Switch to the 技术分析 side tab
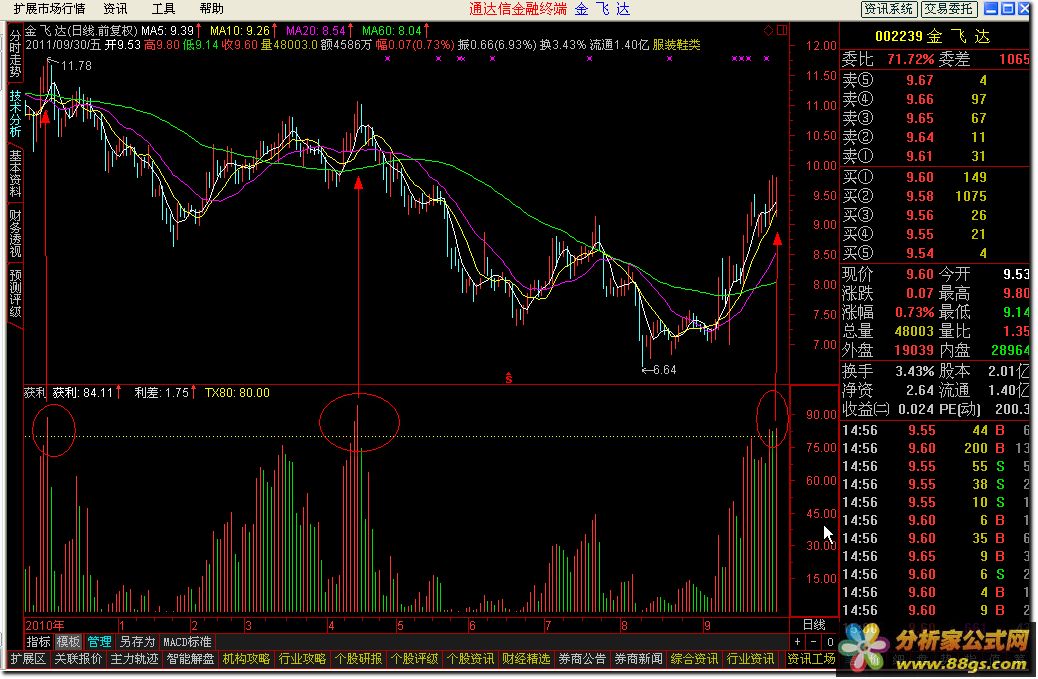Screen dimensions: 1038x679 click(15, 113)
